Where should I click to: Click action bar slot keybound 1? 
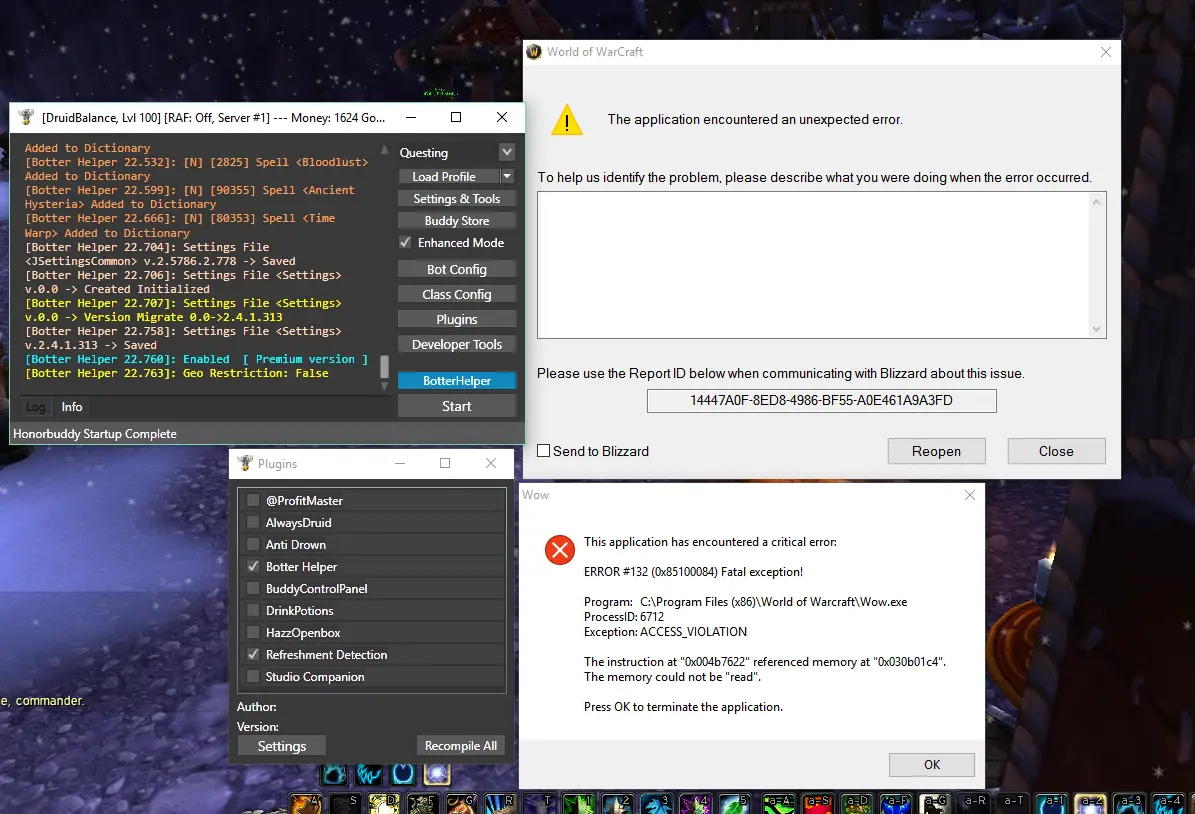point(579,804)
